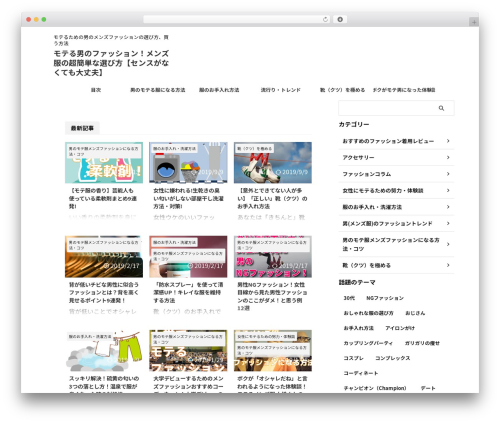Open チャンピオン（Champion） tag
This screenshot has height=423, width=500.
pyautogui.click(x=375, y=388)
